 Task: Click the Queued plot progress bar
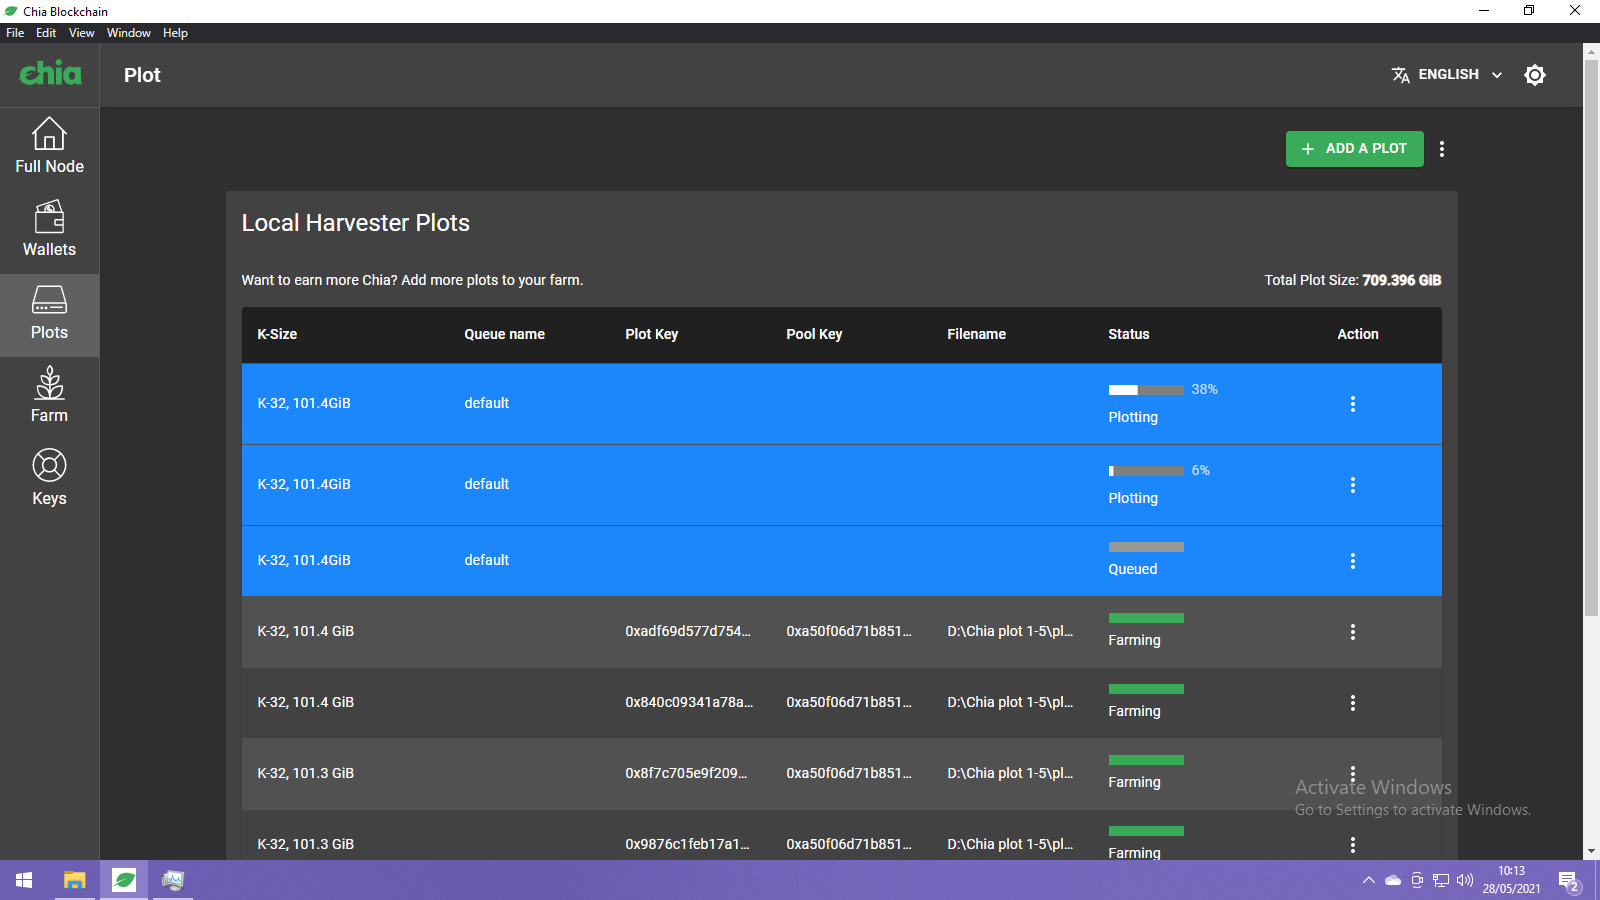pyautogui.click(x=1146, y=547)
